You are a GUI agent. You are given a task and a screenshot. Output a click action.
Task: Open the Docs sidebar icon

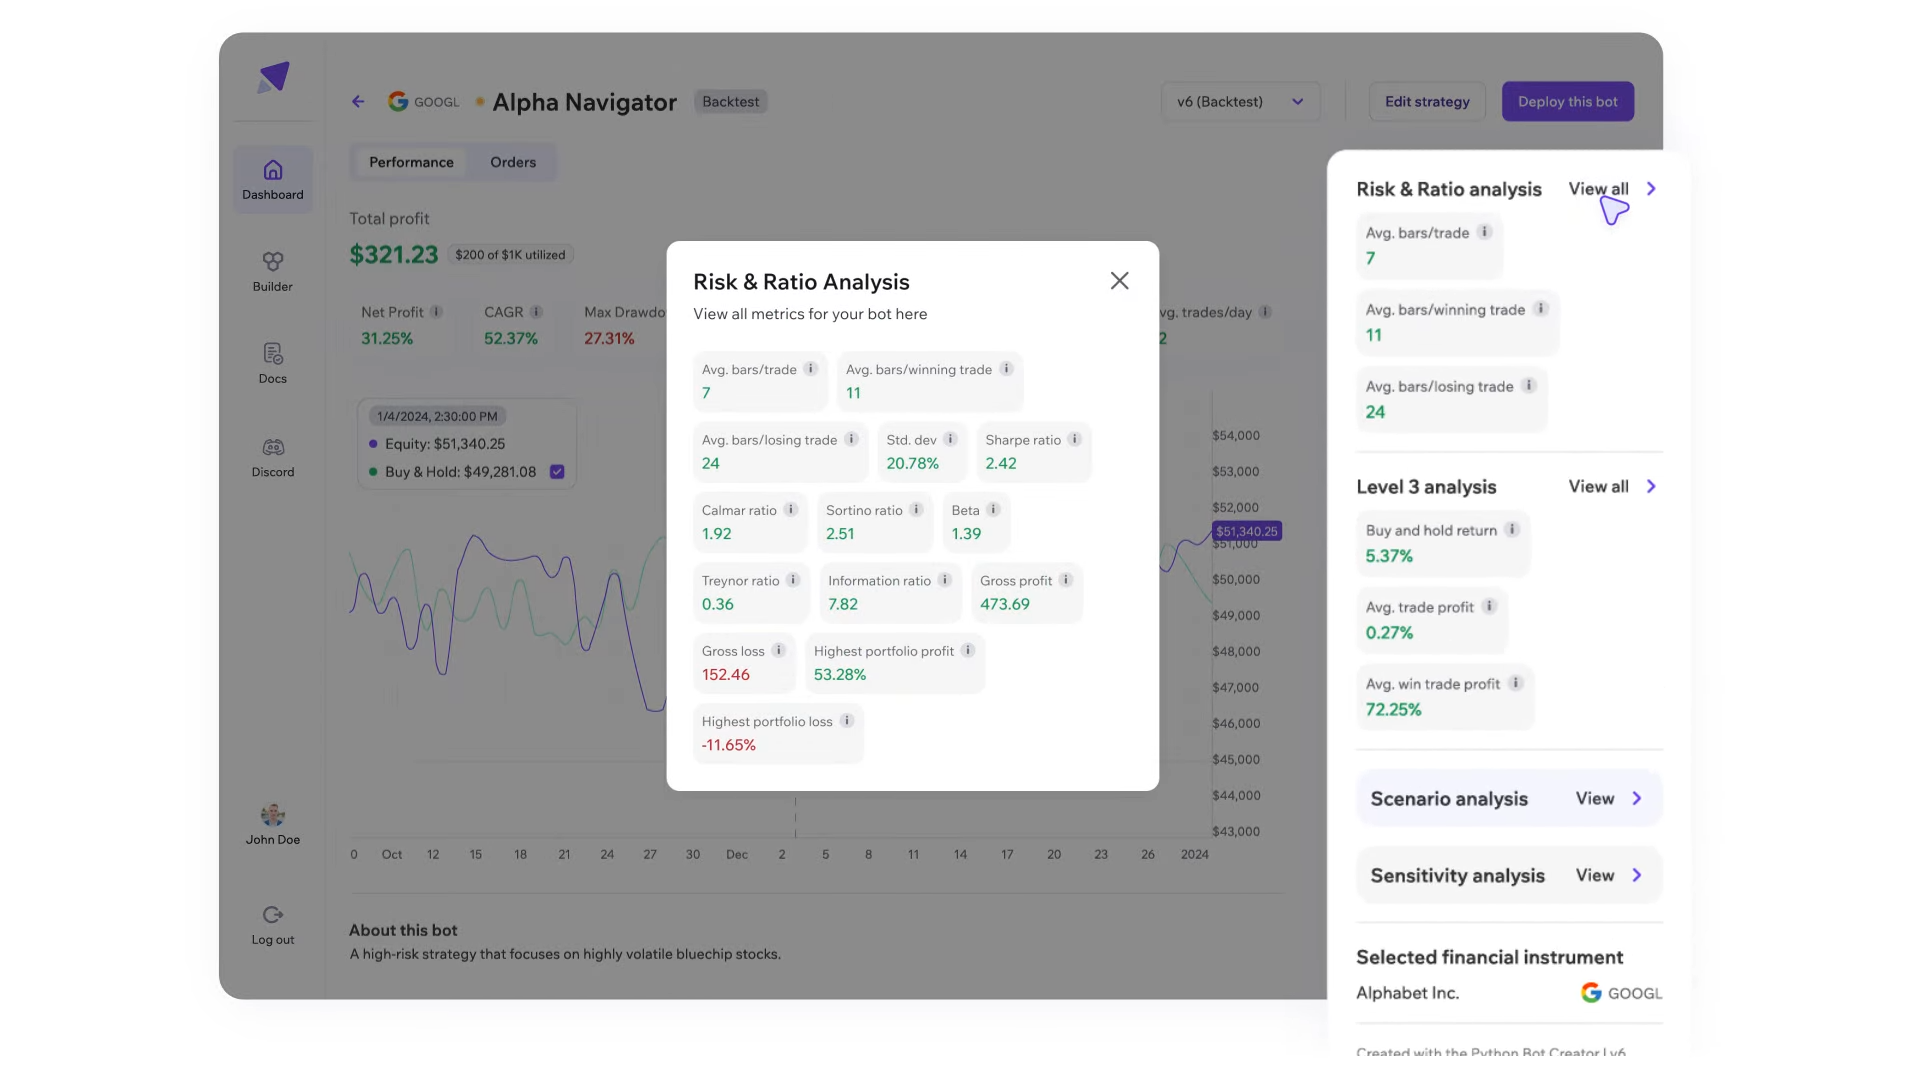point(273,354)
